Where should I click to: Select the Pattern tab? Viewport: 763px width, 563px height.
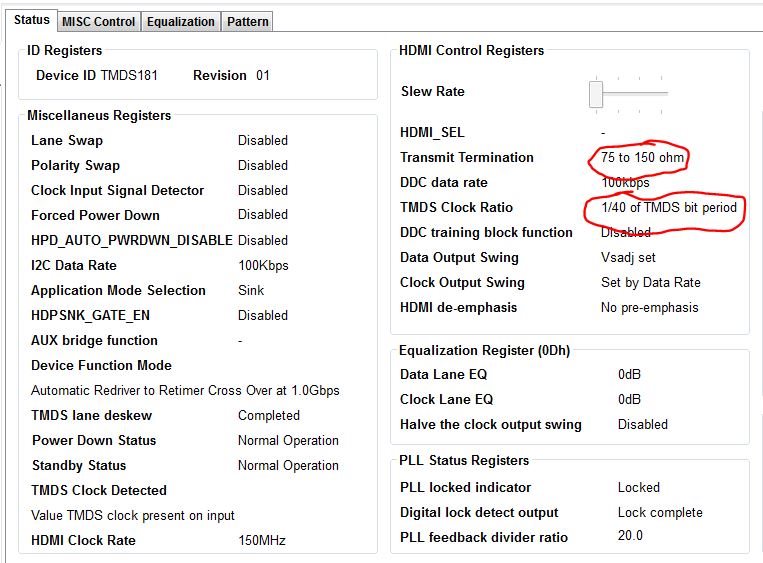[x=248, y=22]
